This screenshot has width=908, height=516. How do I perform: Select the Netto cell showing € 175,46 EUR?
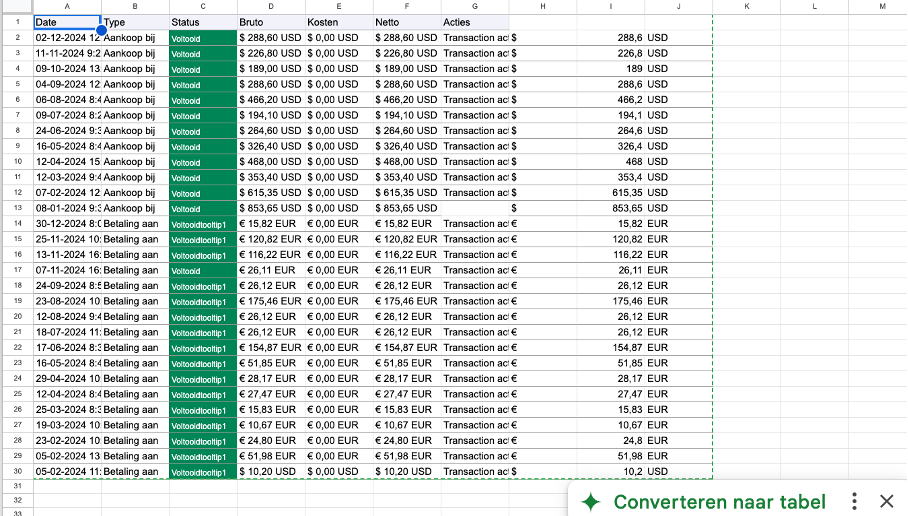[407, 301]
